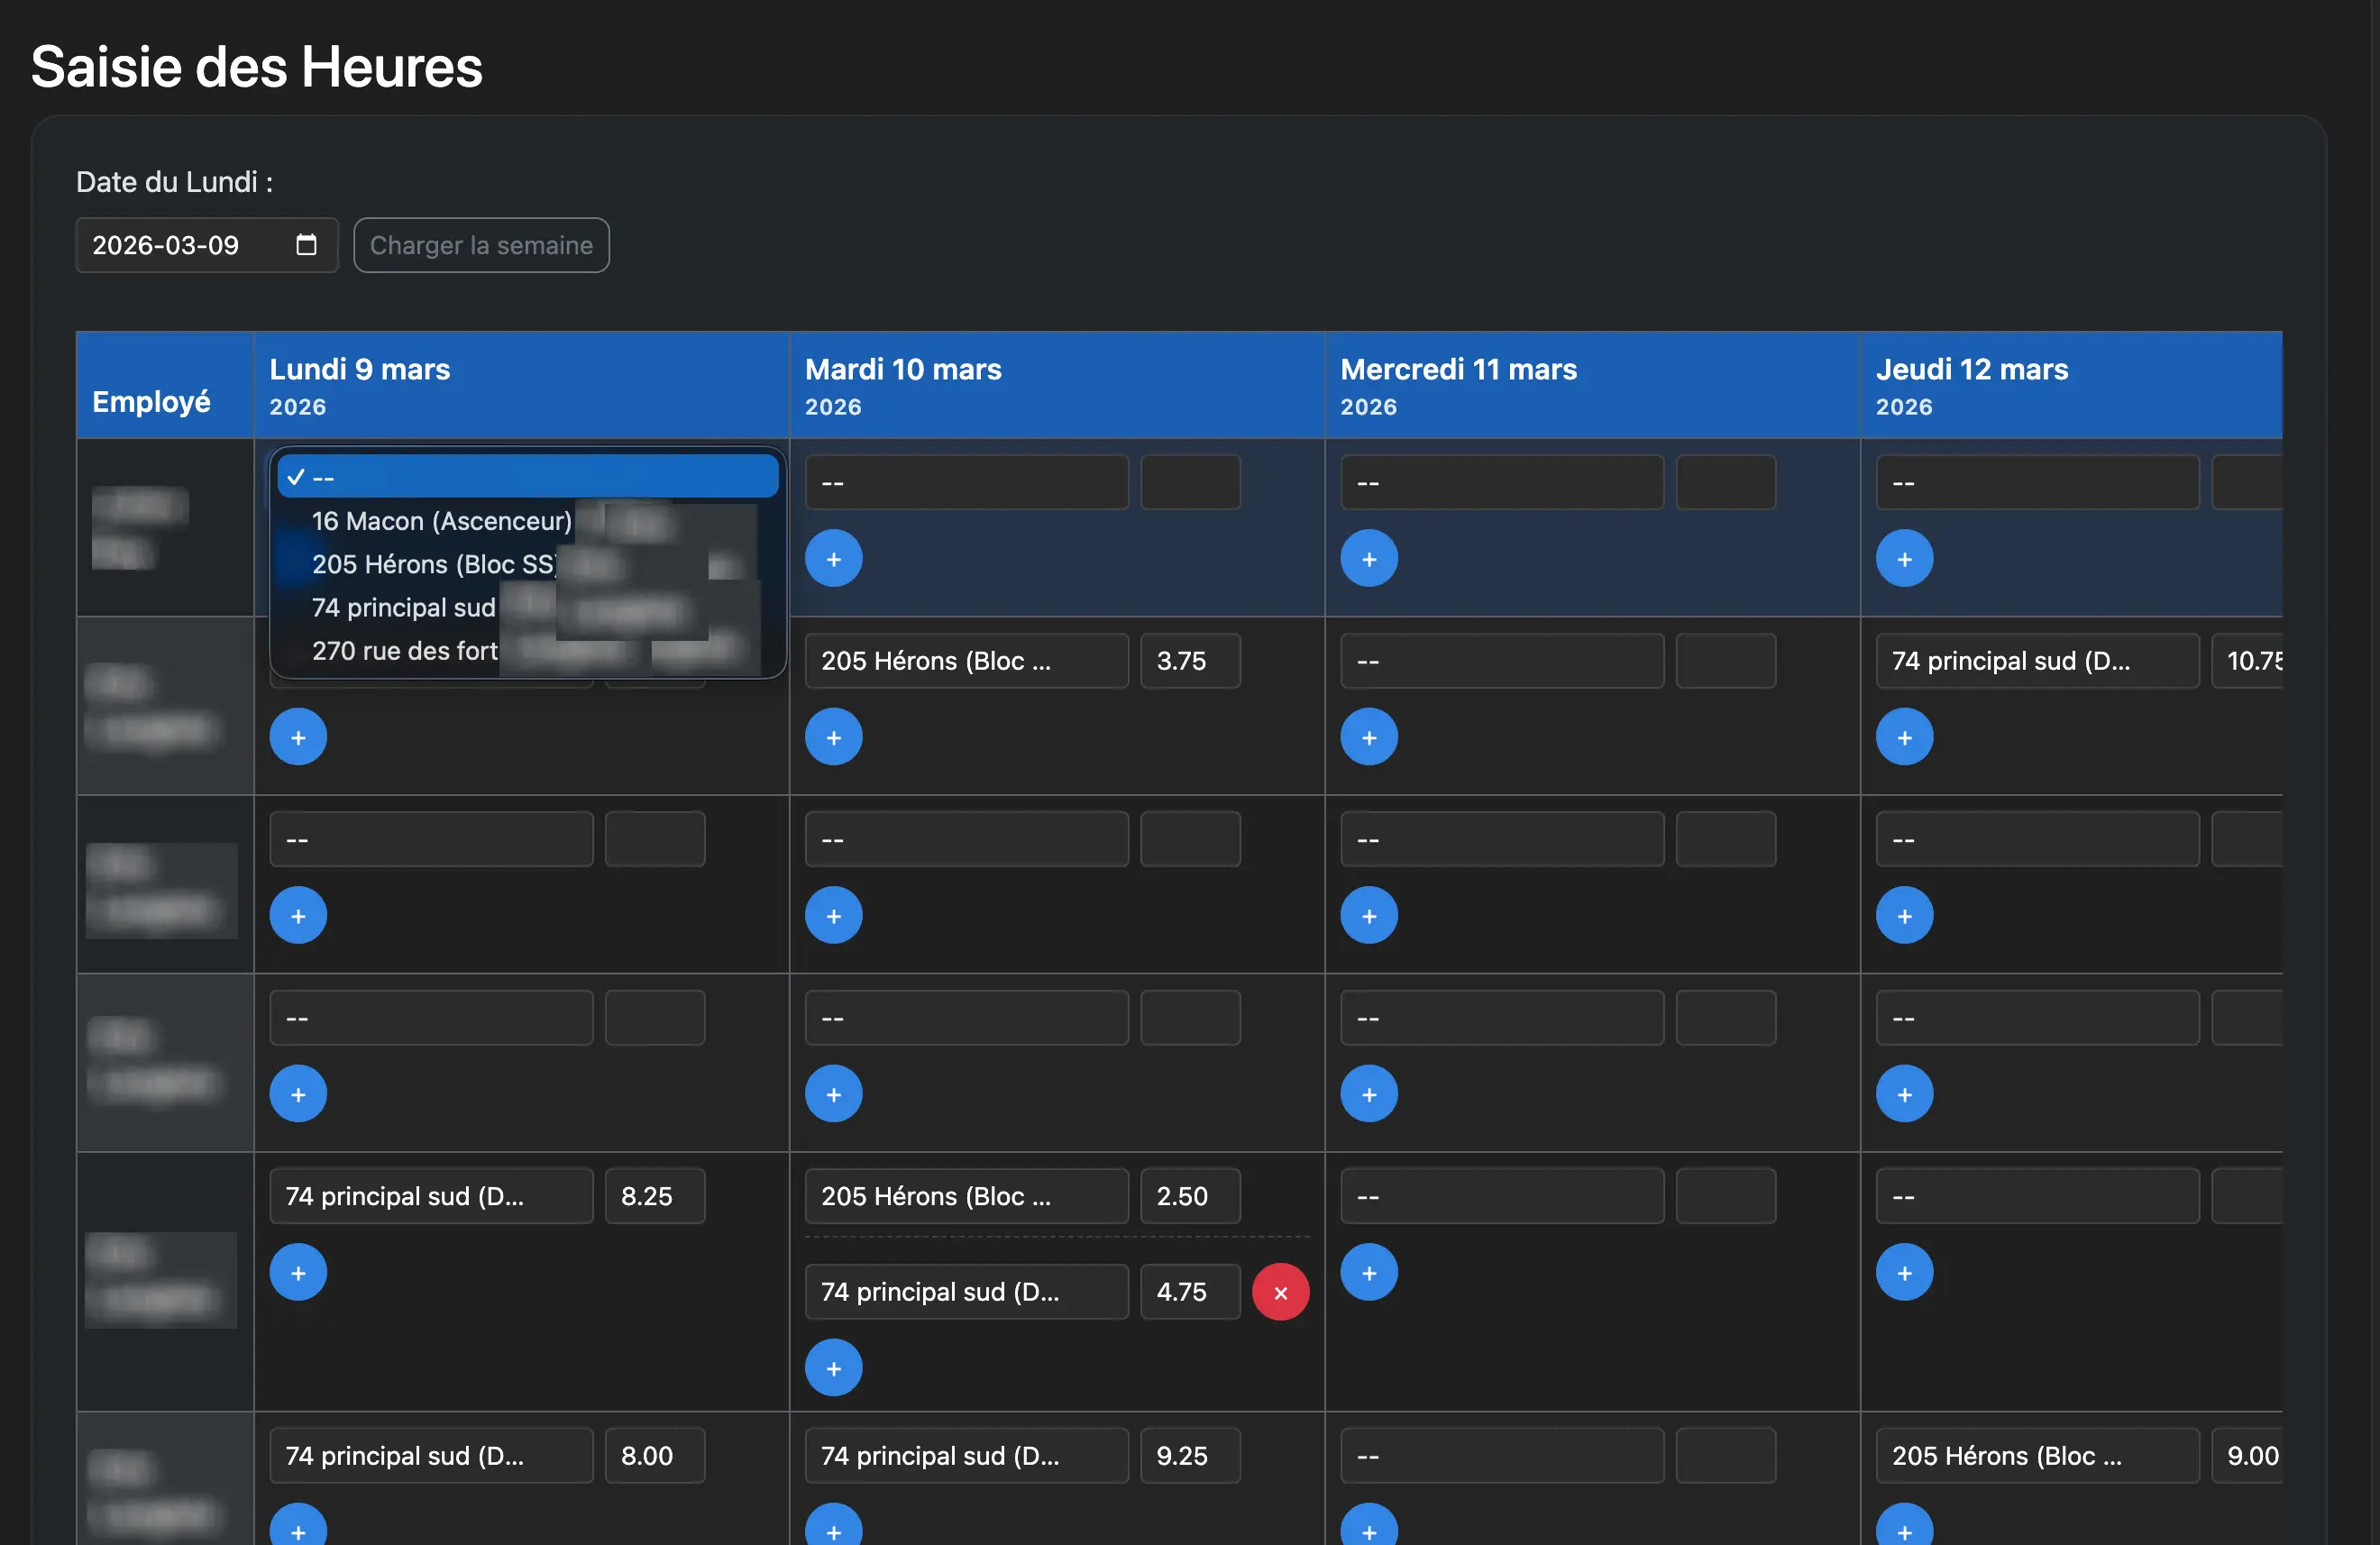Click plus button below 205 Hérons 3.75 entry
2380x1545 pixels.
pos(833,737)
